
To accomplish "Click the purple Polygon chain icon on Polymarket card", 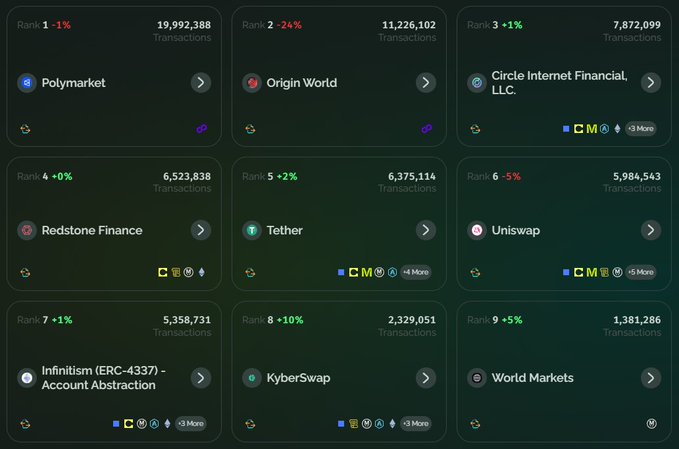I will 202,129.
